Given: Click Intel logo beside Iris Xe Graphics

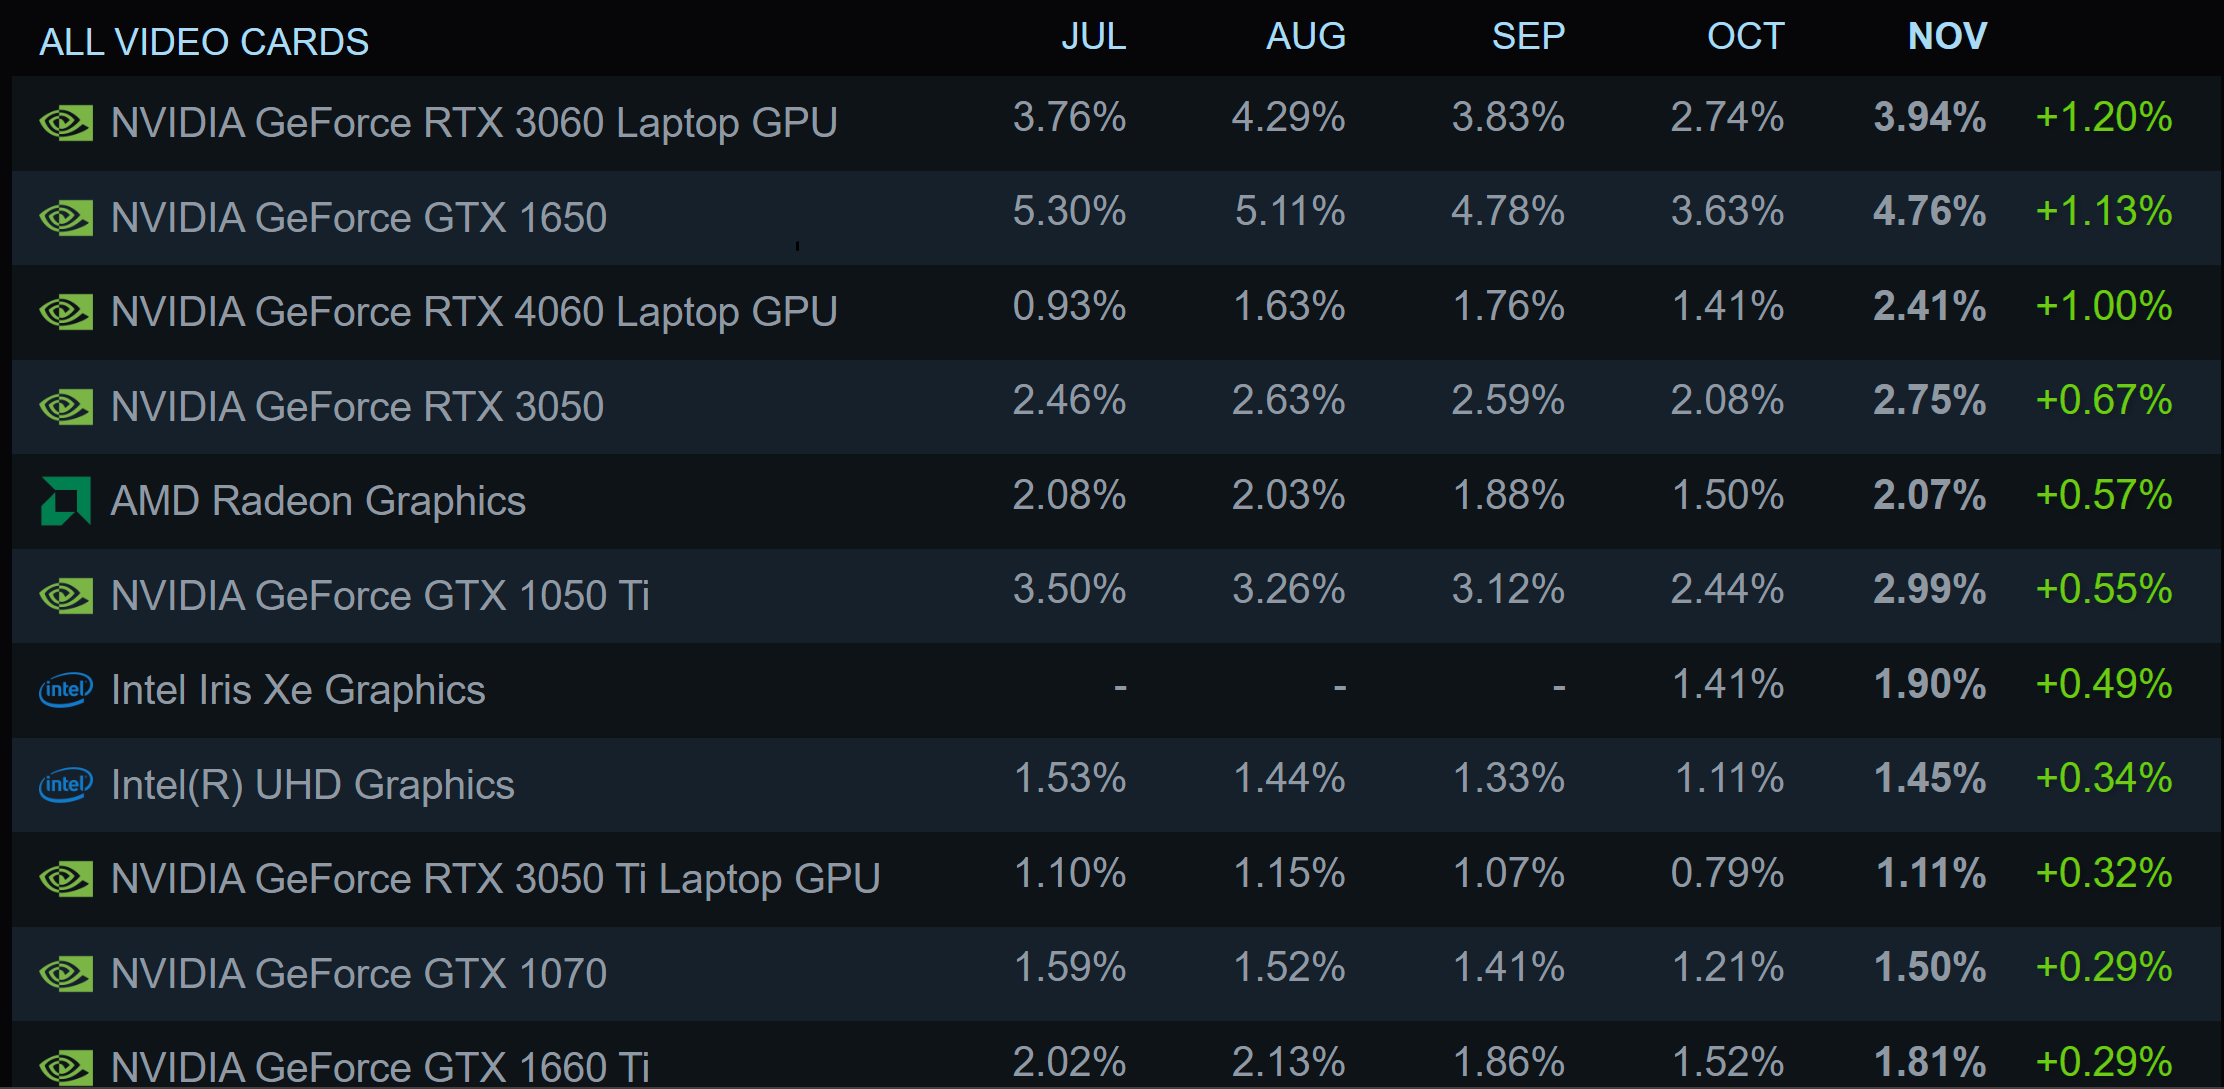Looking at the screenshot, I should point(66,690).
